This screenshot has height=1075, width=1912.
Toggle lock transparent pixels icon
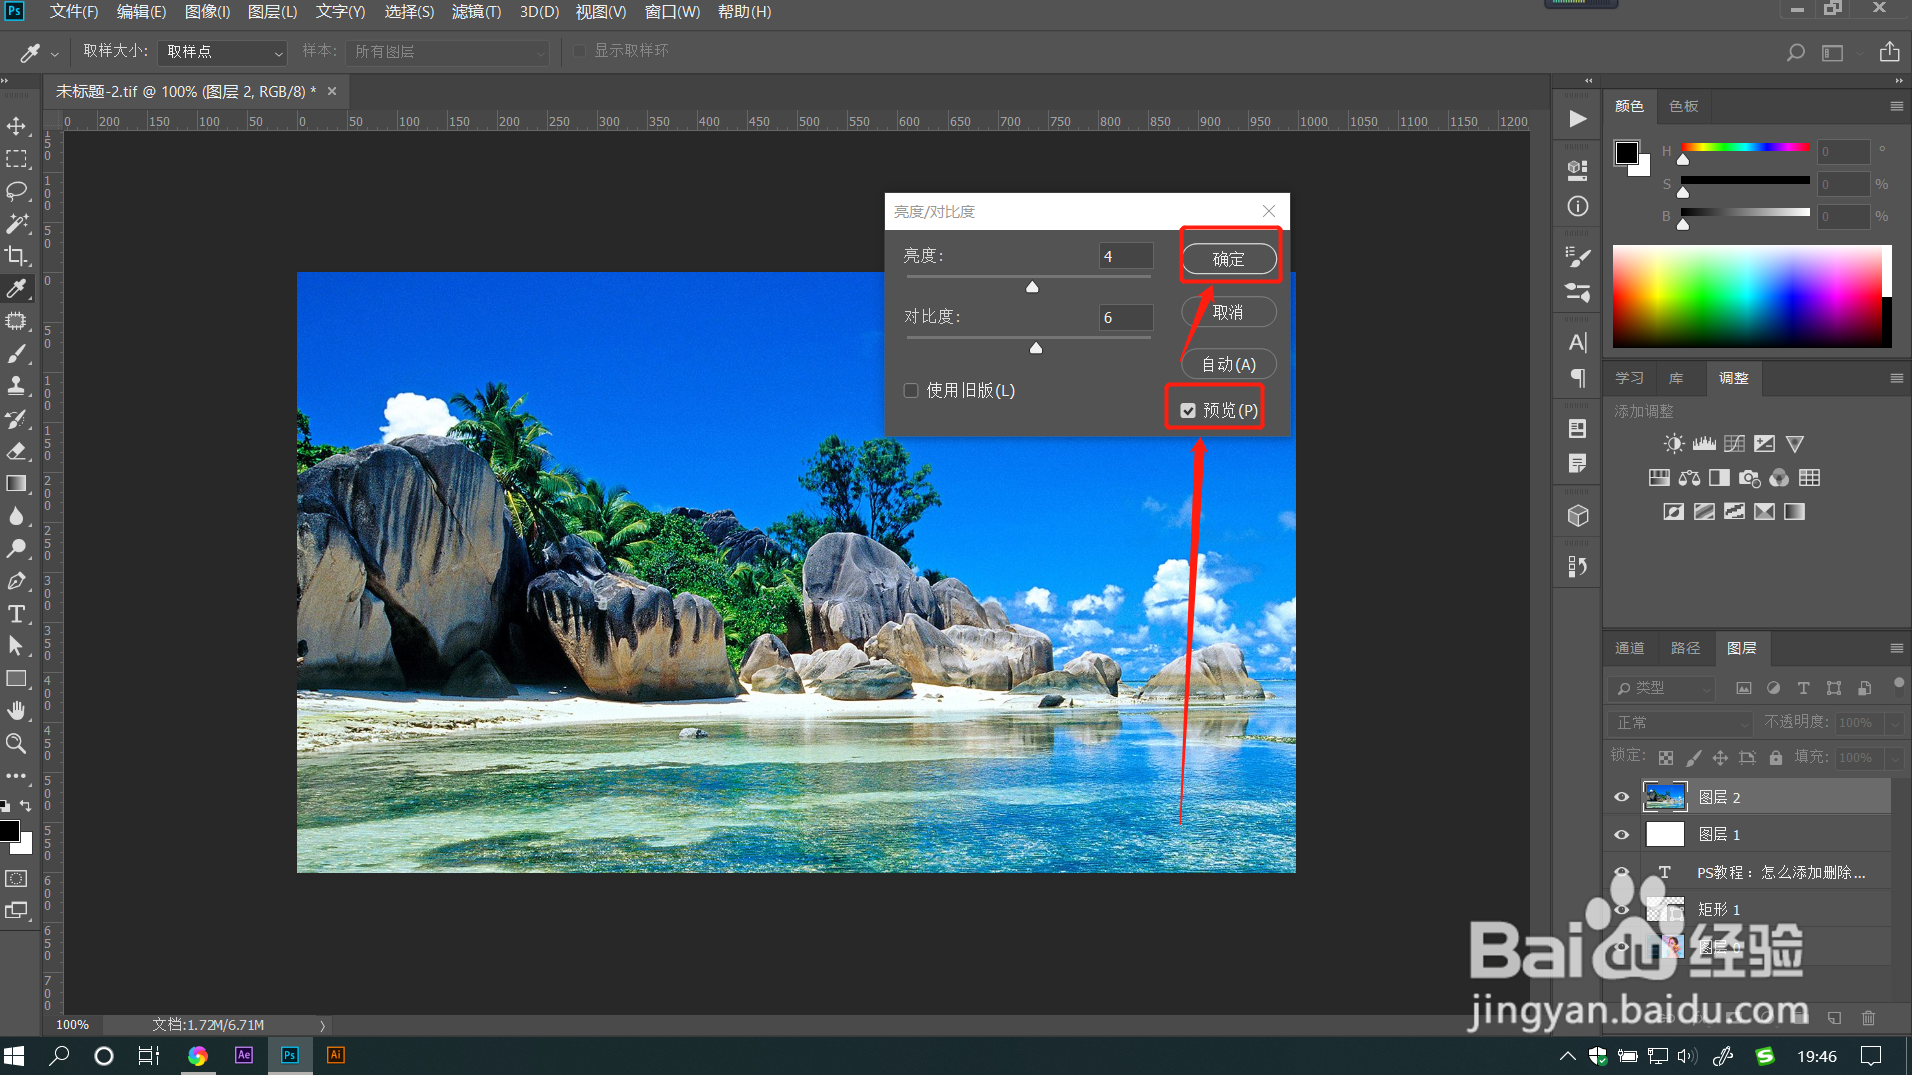click(1666, 758)
